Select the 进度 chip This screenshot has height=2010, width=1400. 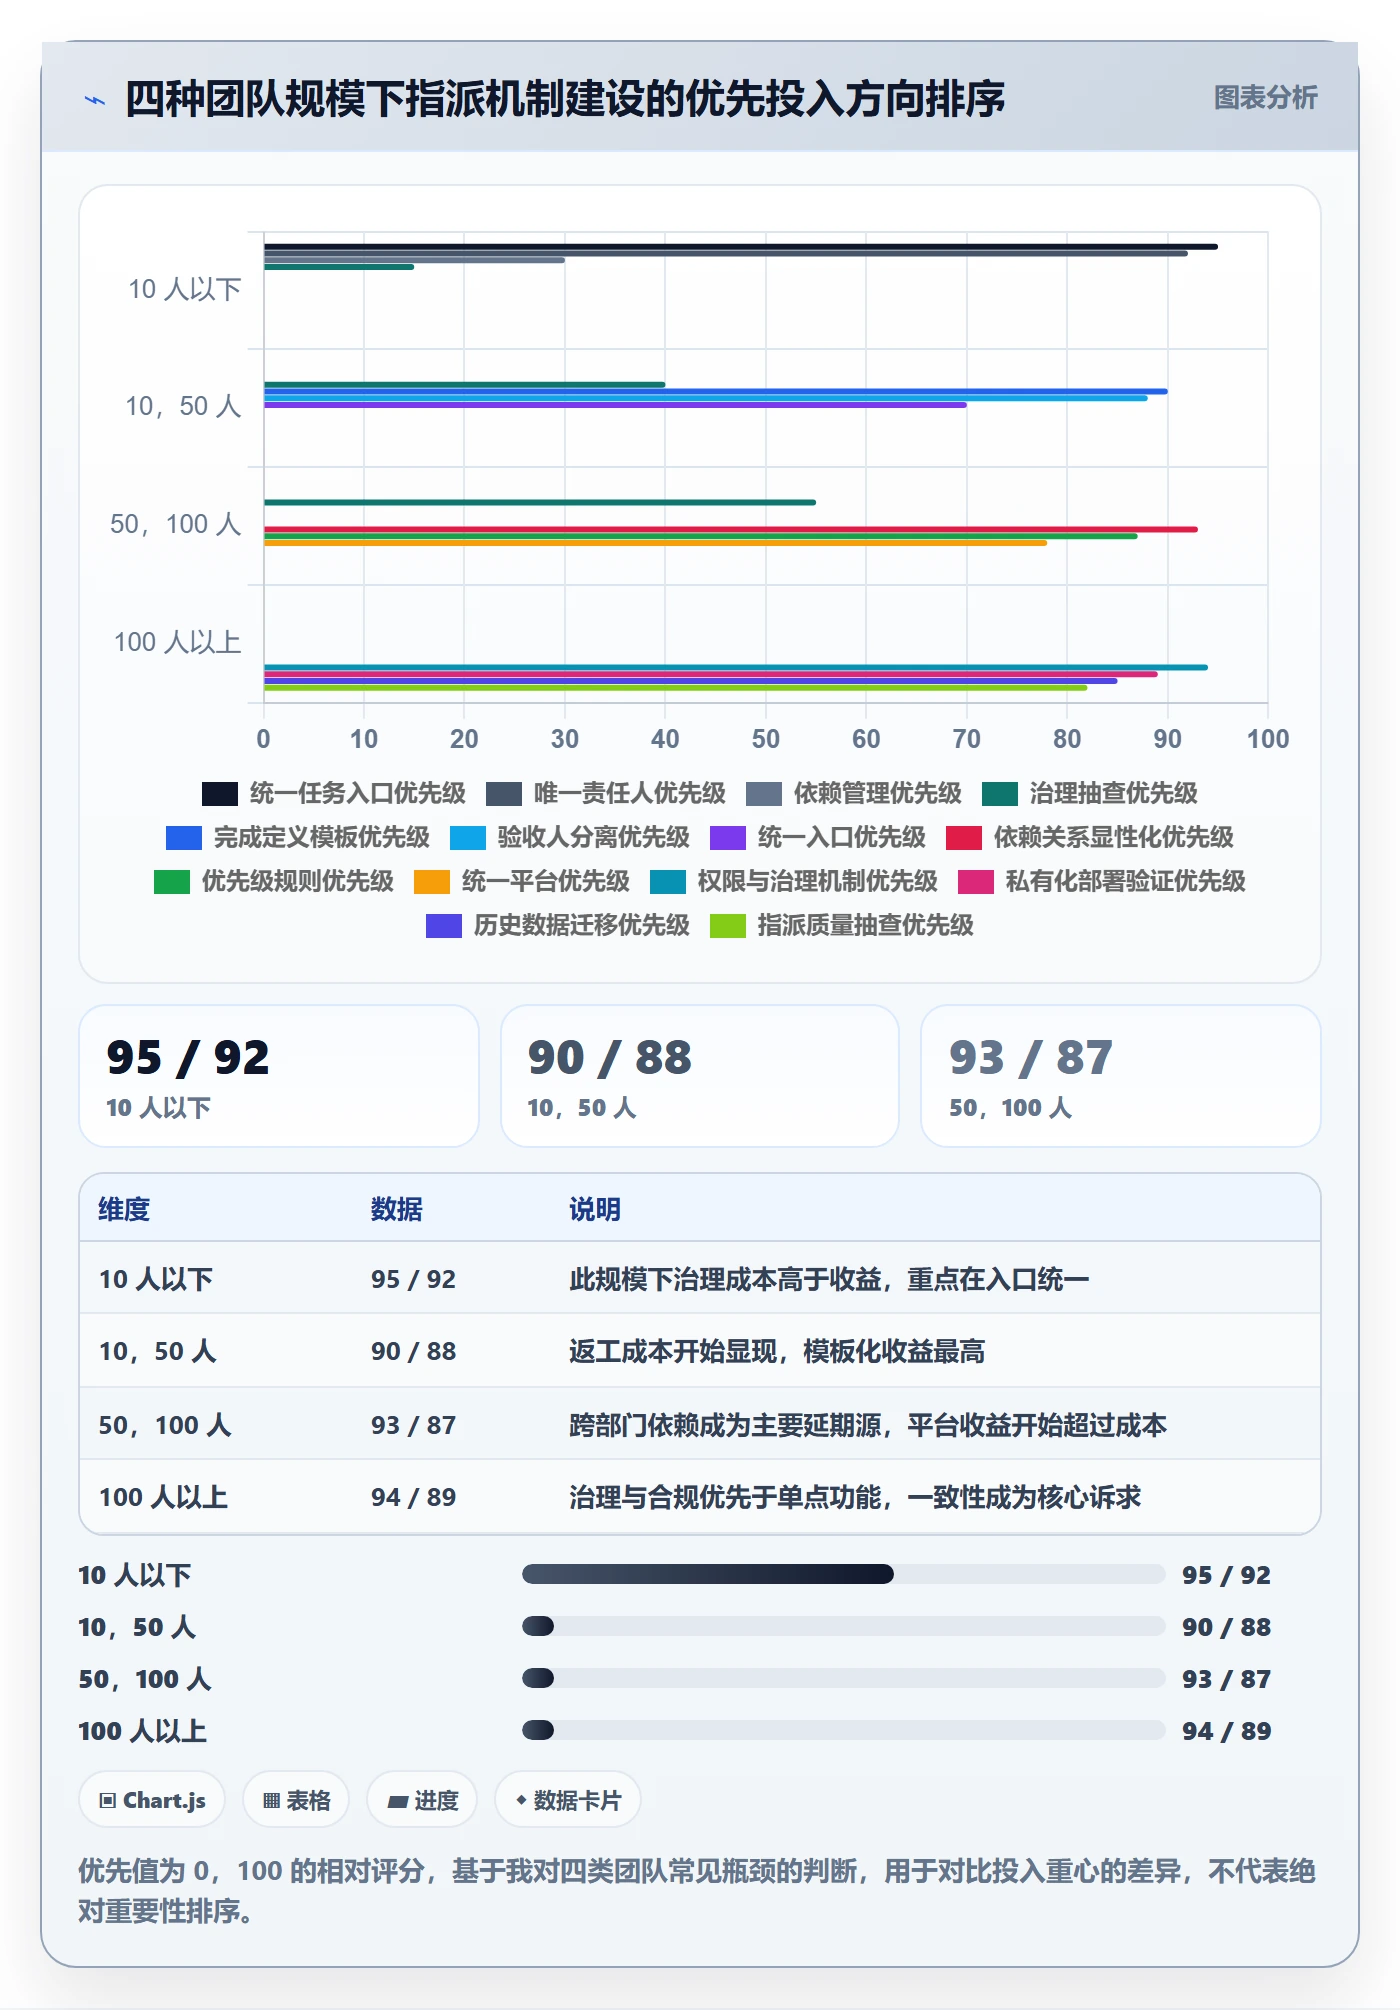coord(422,1800)
